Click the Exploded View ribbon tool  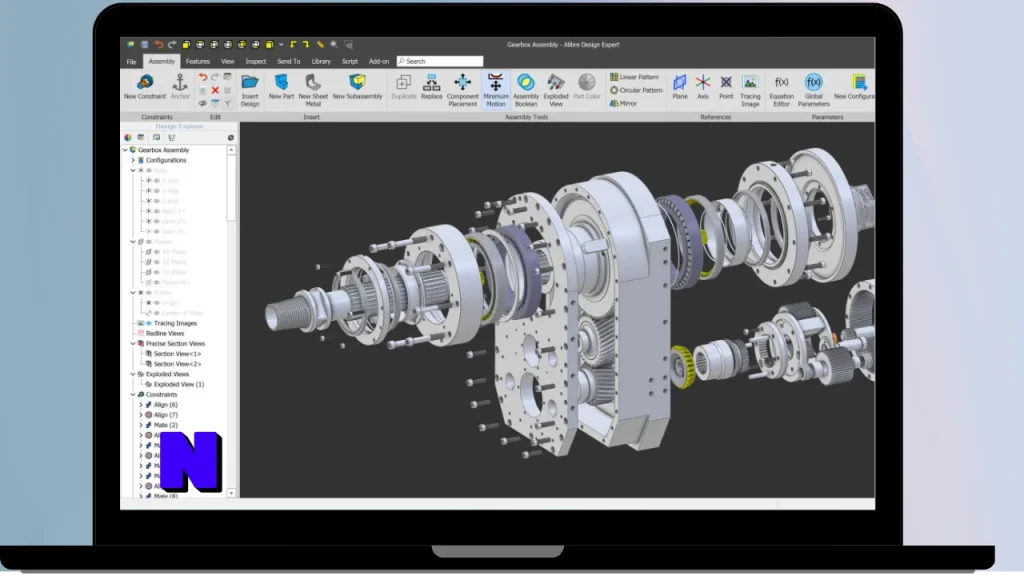(556, 89)
